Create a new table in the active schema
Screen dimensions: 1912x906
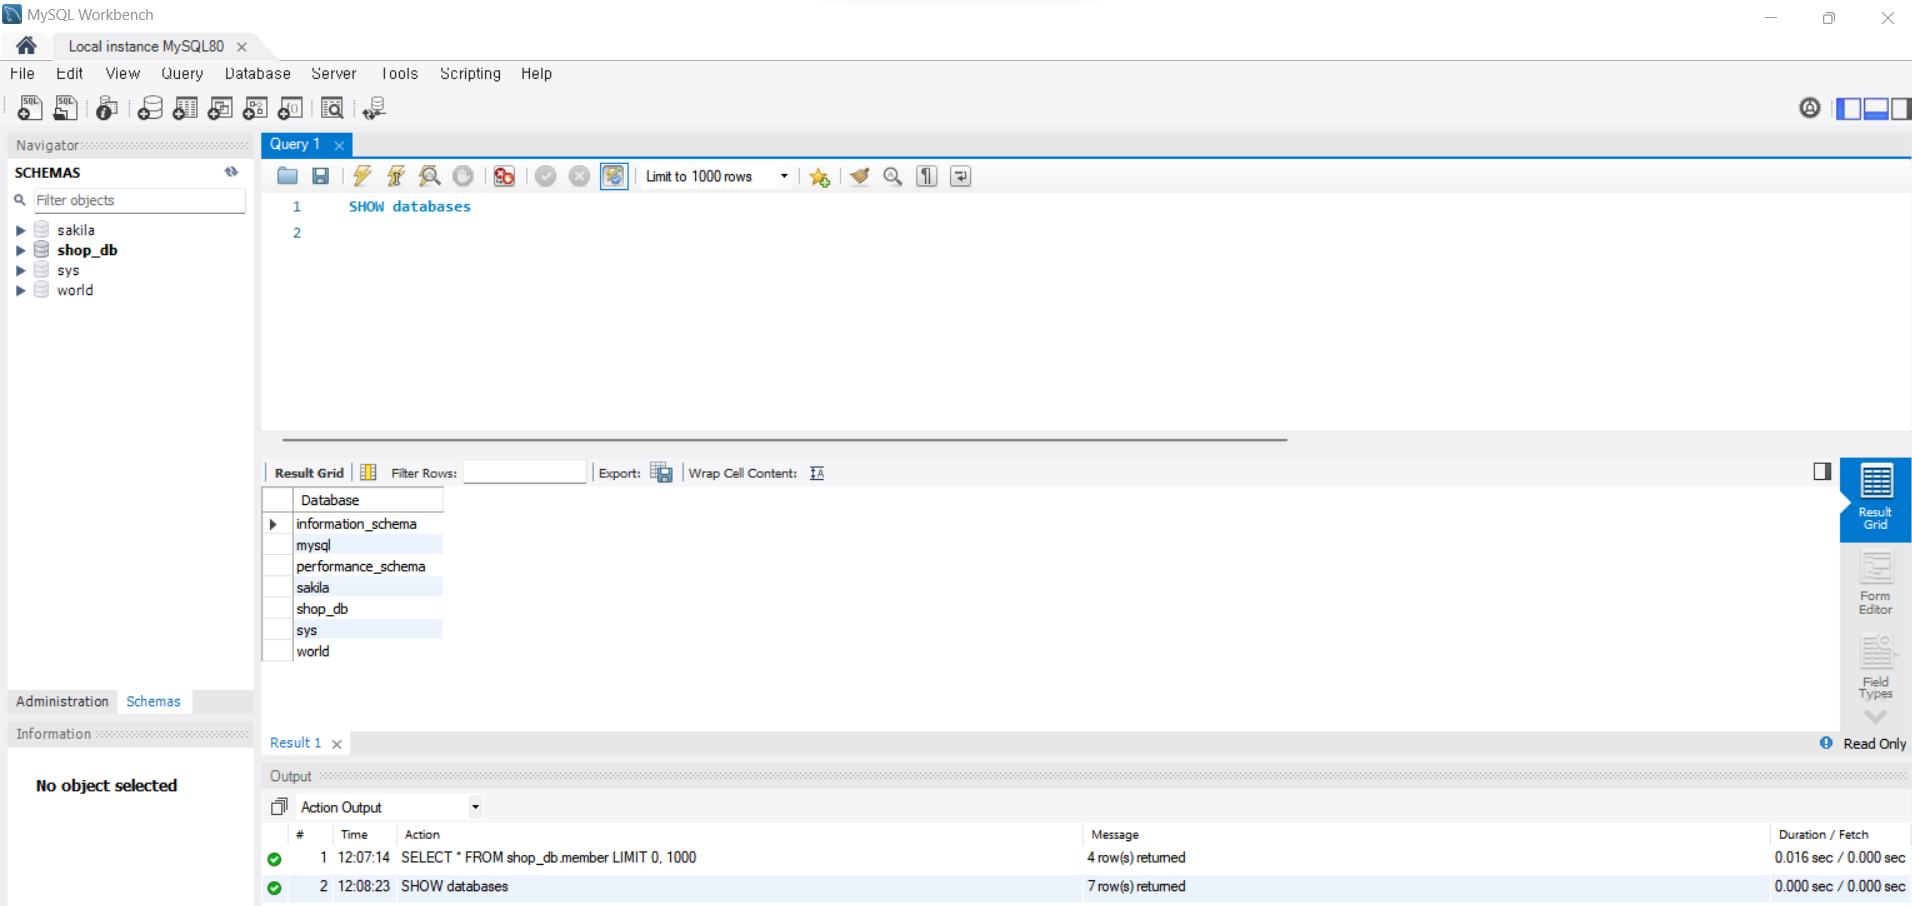pyautogui.click(x=185, y=108)
